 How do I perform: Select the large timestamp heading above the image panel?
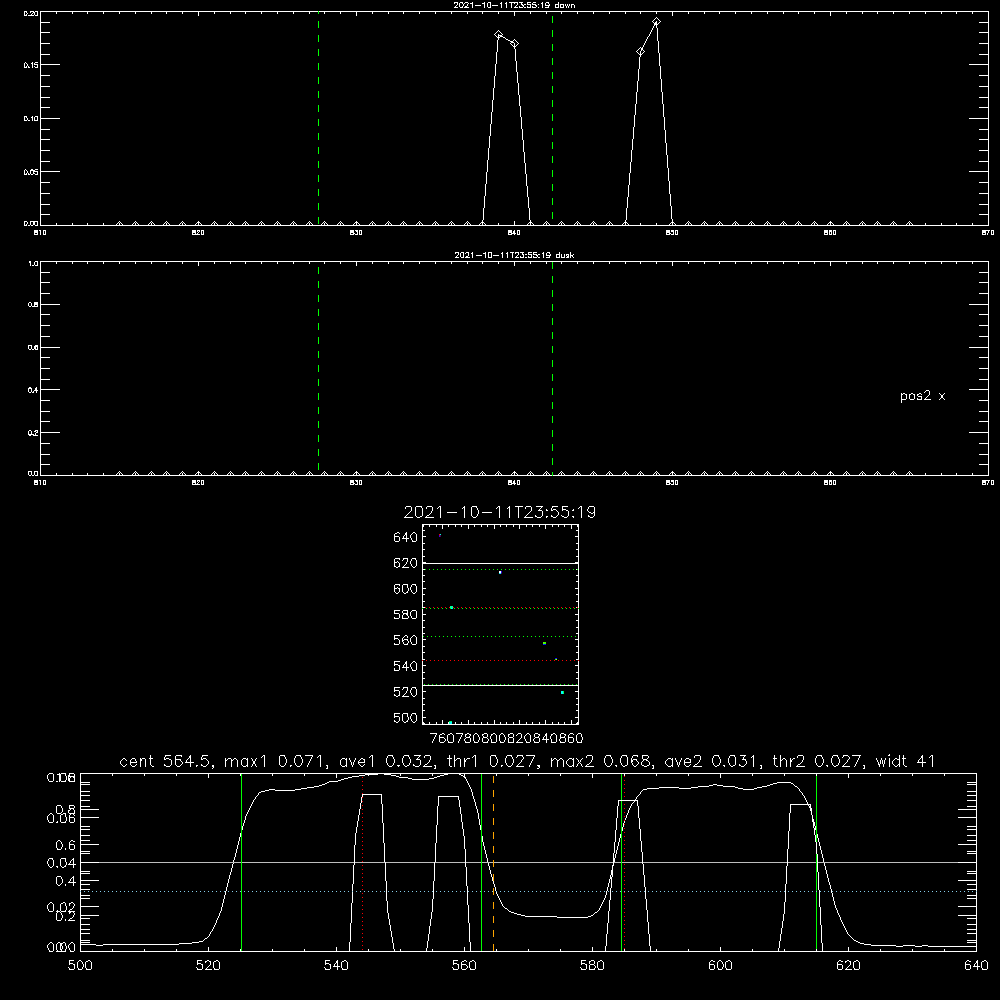point(499,512)
